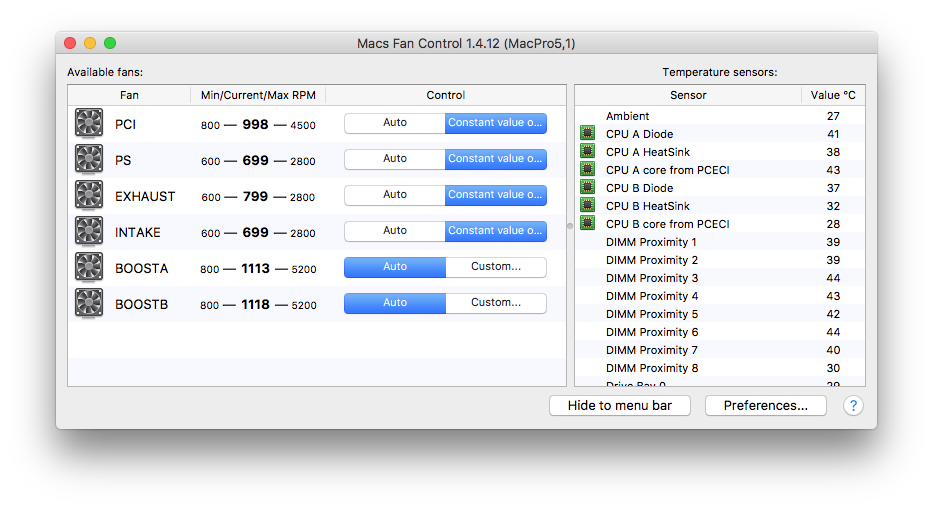Click chip icon beside CPU A HeatSink

pyautogui.click(x=587, y=151)
